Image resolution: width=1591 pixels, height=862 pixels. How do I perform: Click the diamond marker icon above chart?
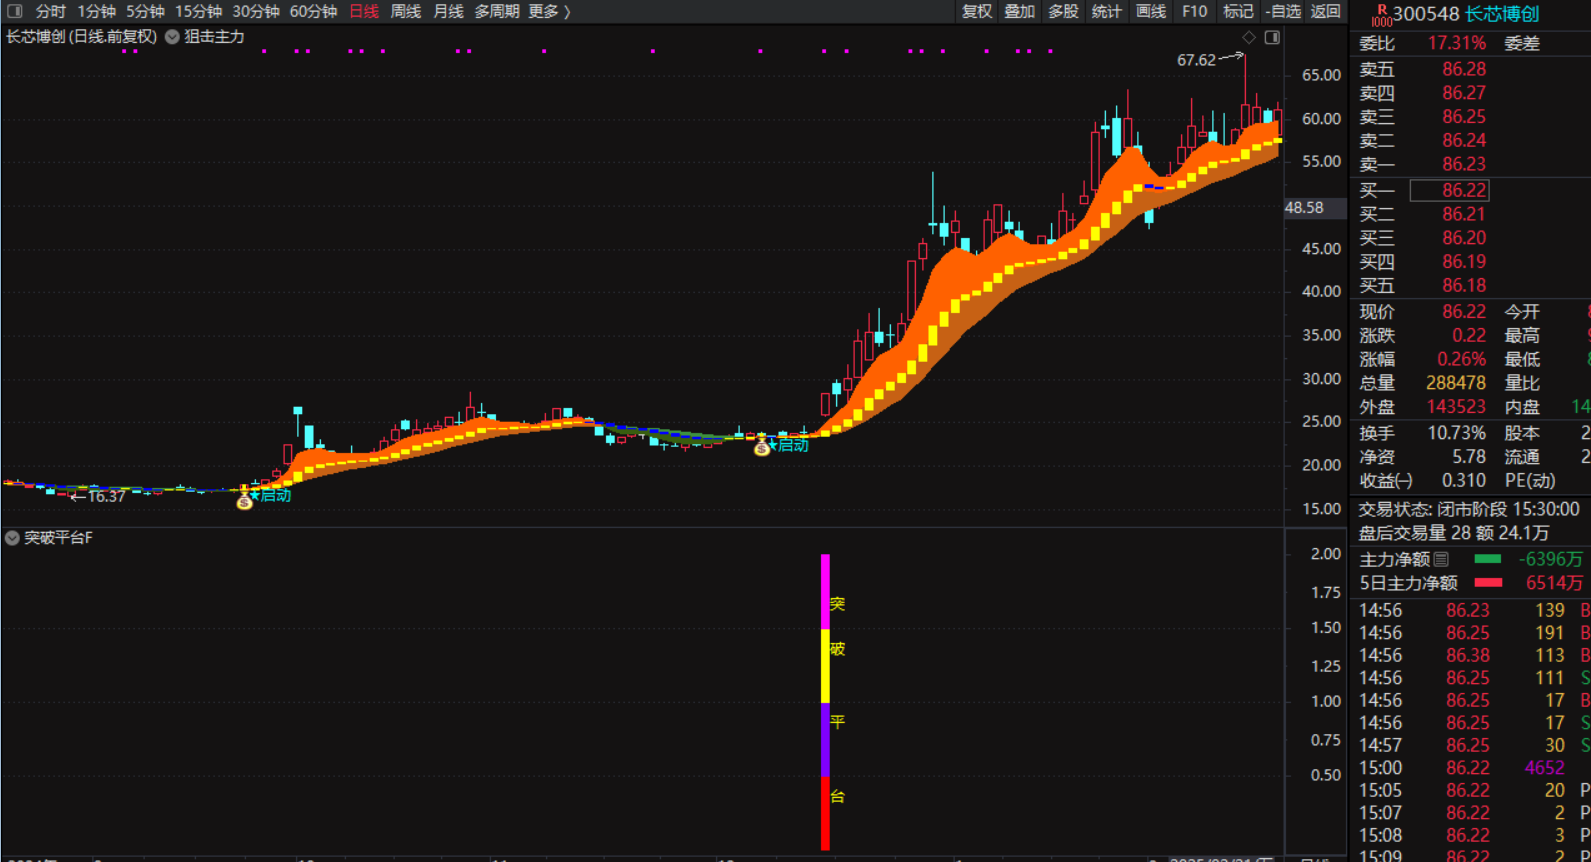(1248, 37)
